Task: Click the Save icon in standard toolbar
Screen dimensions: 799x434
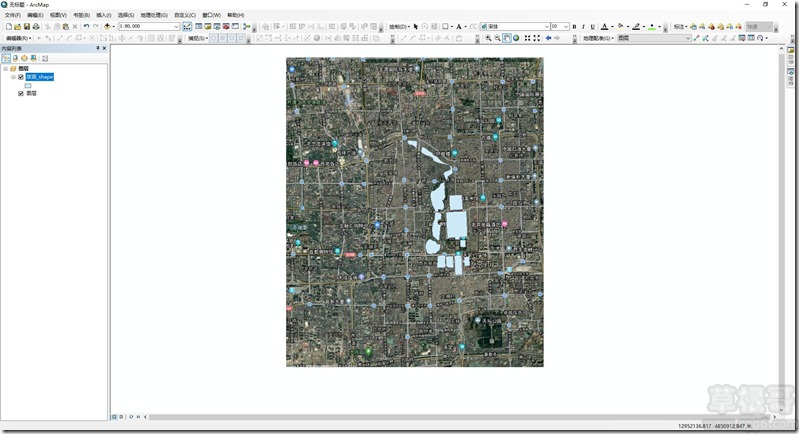Action: (x=27, y=26)
